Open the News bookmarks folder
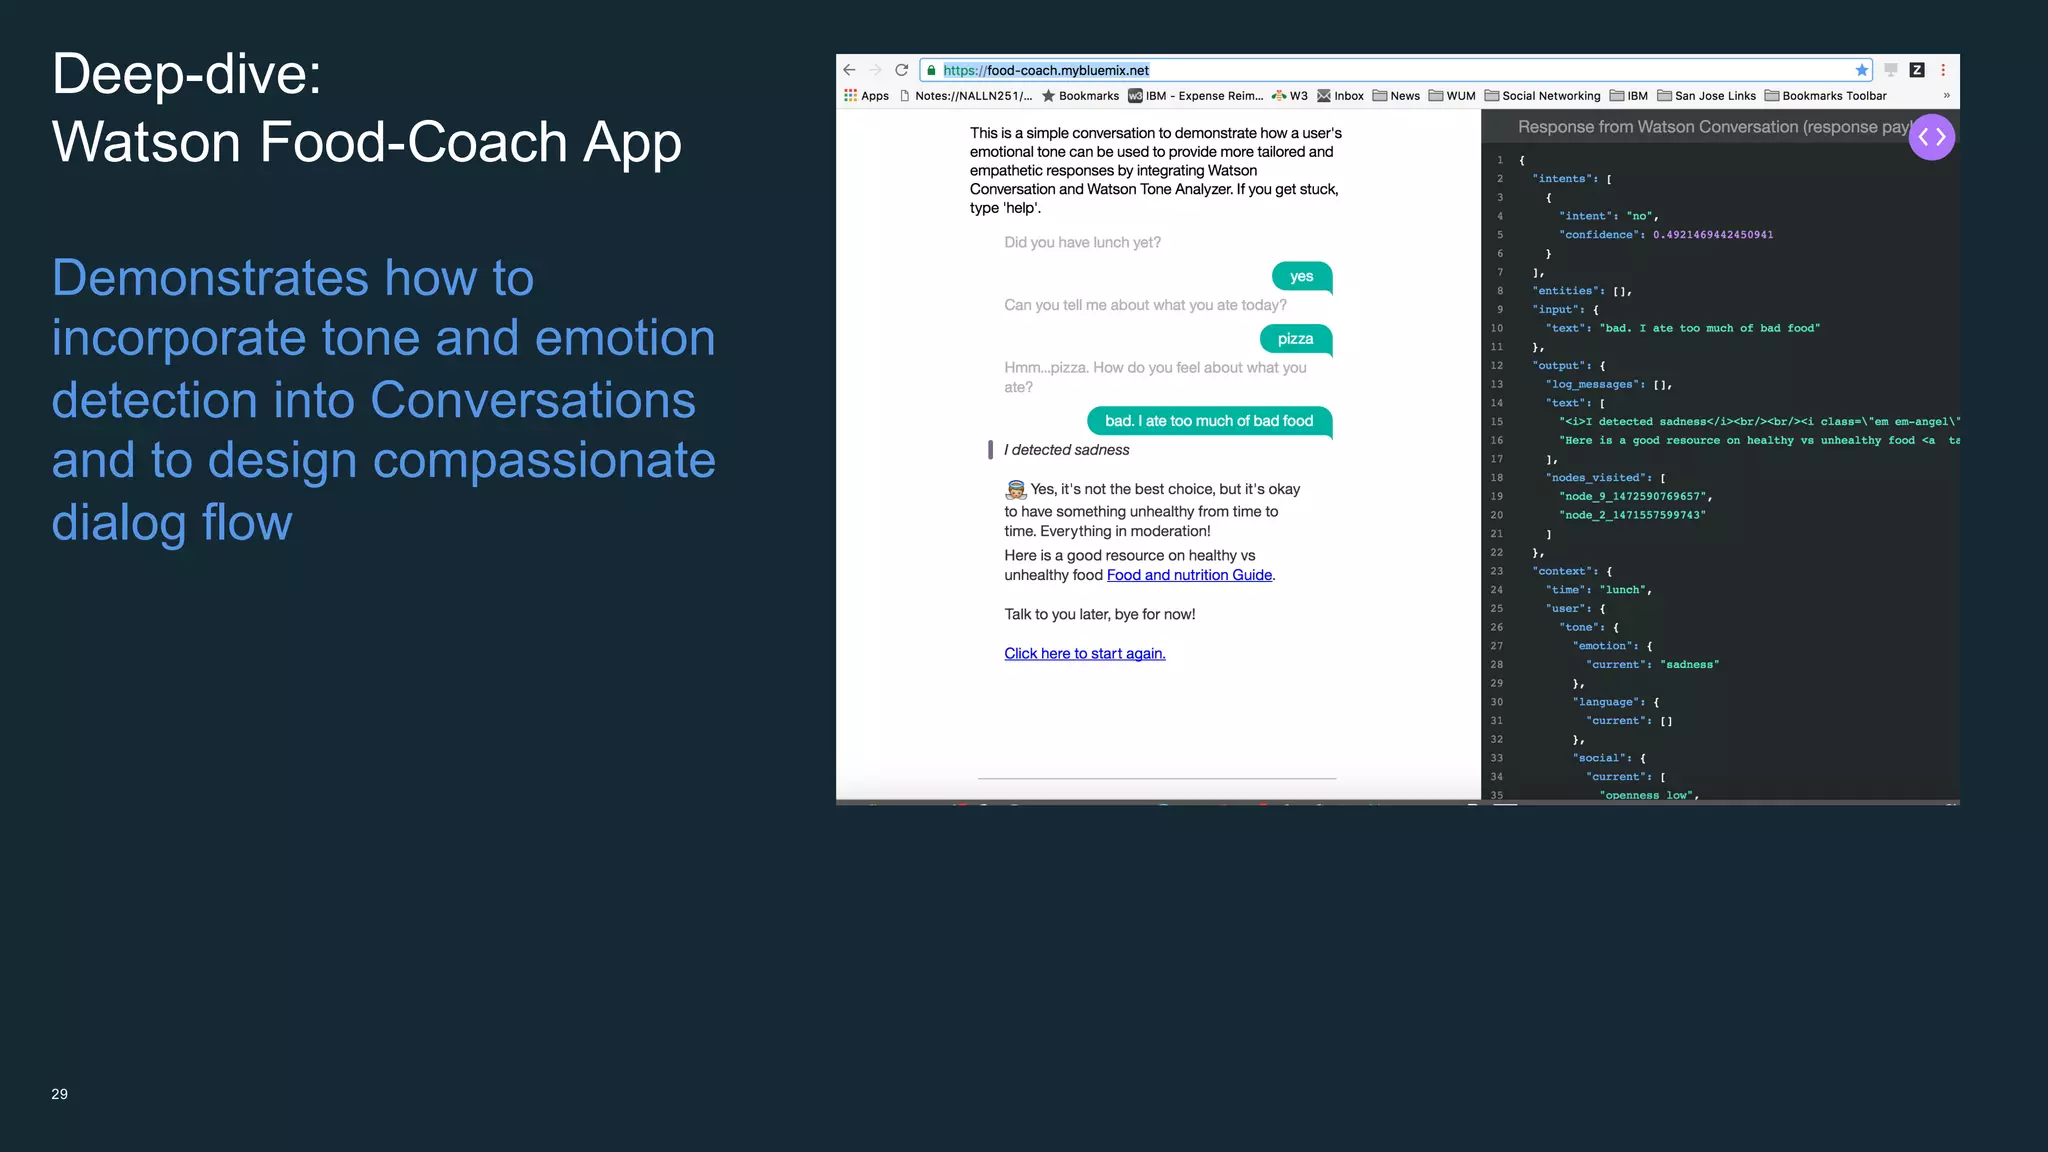2048x1152 pixels. point(1396,96)
